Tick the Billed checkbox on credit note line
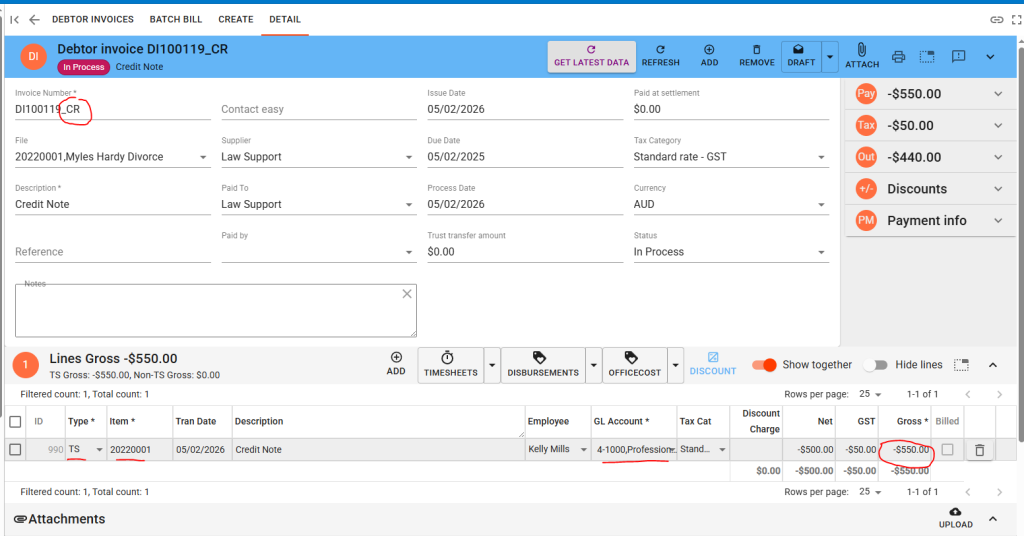 946,450
